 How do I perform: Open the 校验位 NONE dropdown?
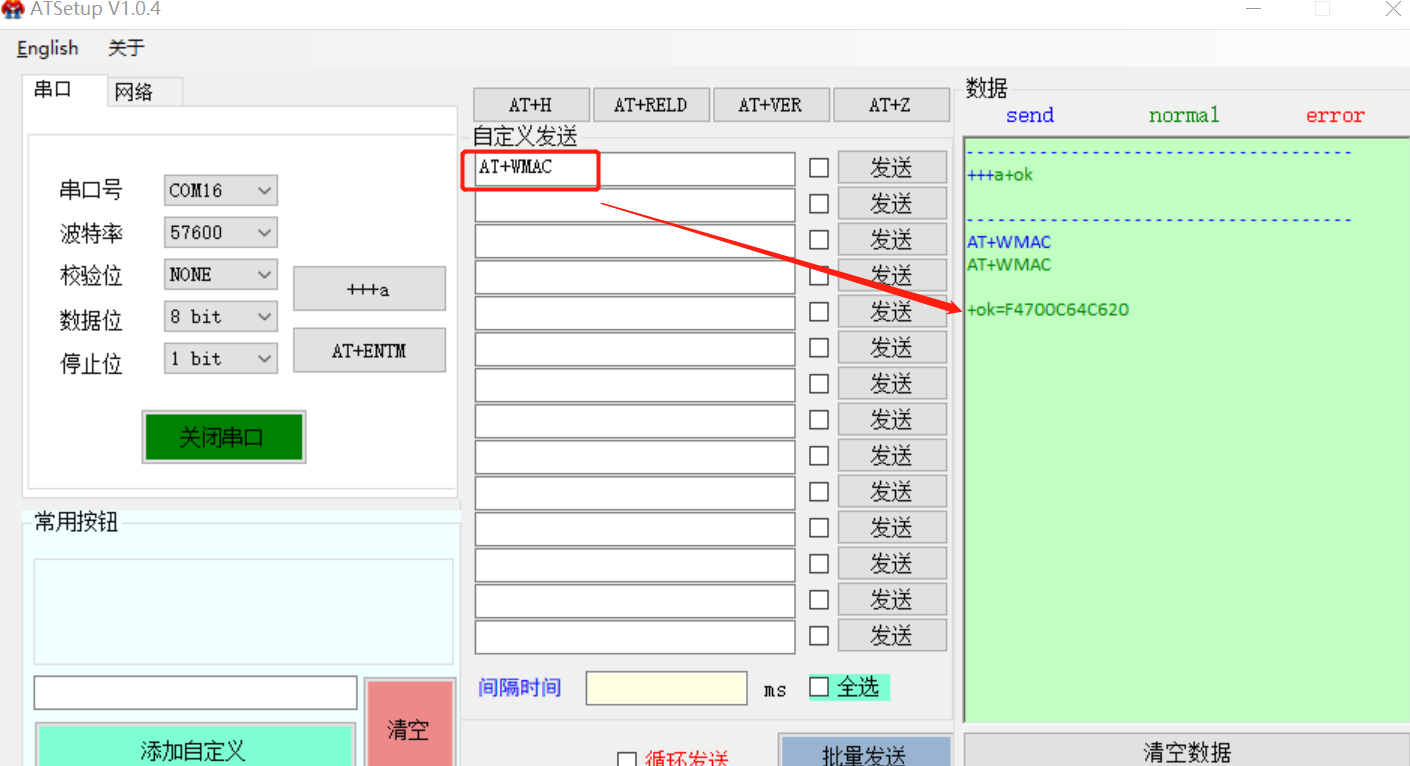pyautogui.click(x=220, y=274)
